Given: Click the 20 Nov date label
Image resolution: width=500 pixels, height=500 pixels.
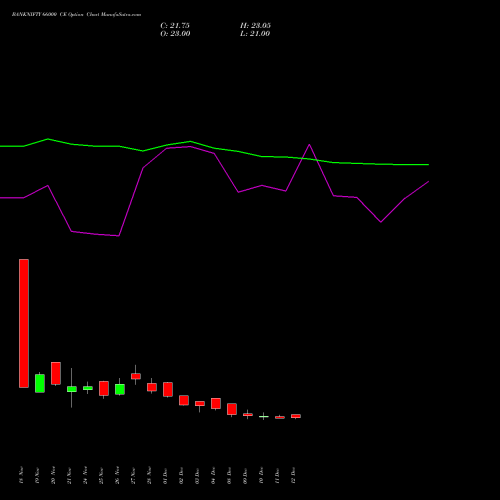Looking at the screenshot, I should click(x=53, y=475).
